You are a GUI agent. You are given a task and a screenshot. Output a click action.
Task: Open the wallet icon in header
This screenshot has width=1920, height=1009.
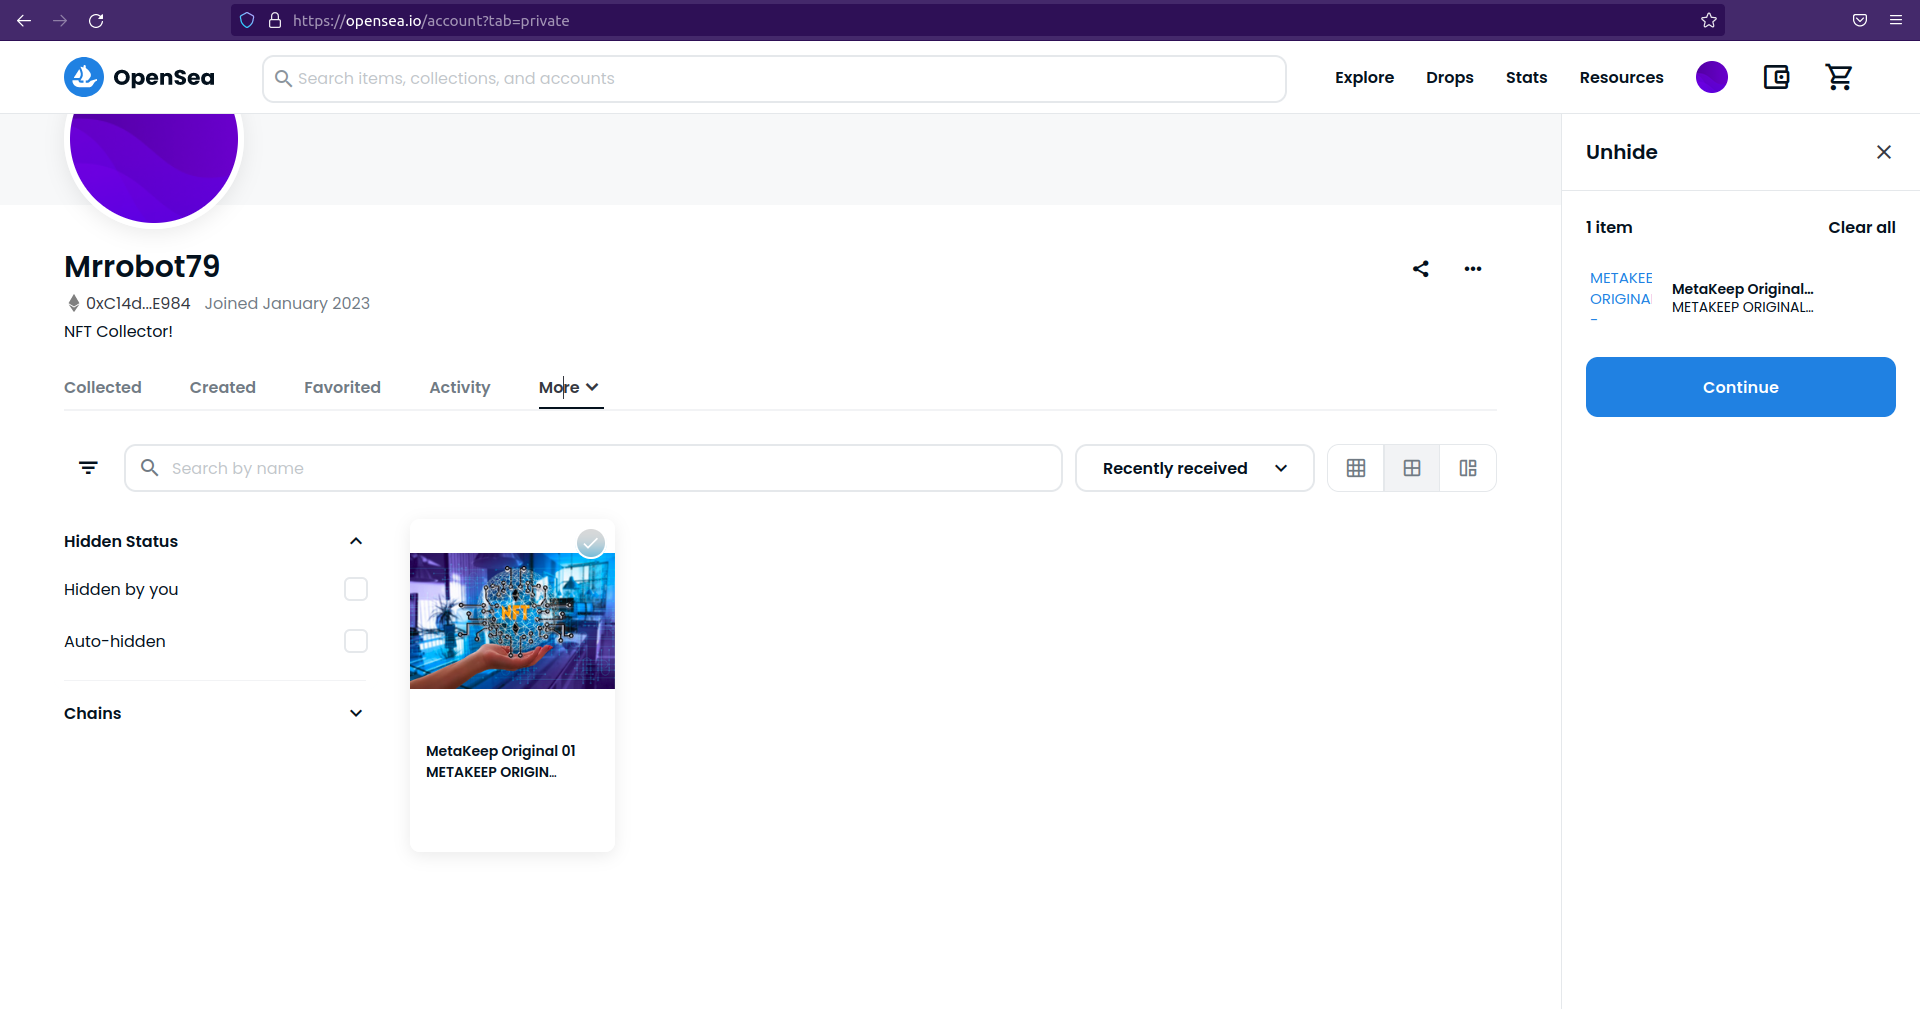[1776, 77]
